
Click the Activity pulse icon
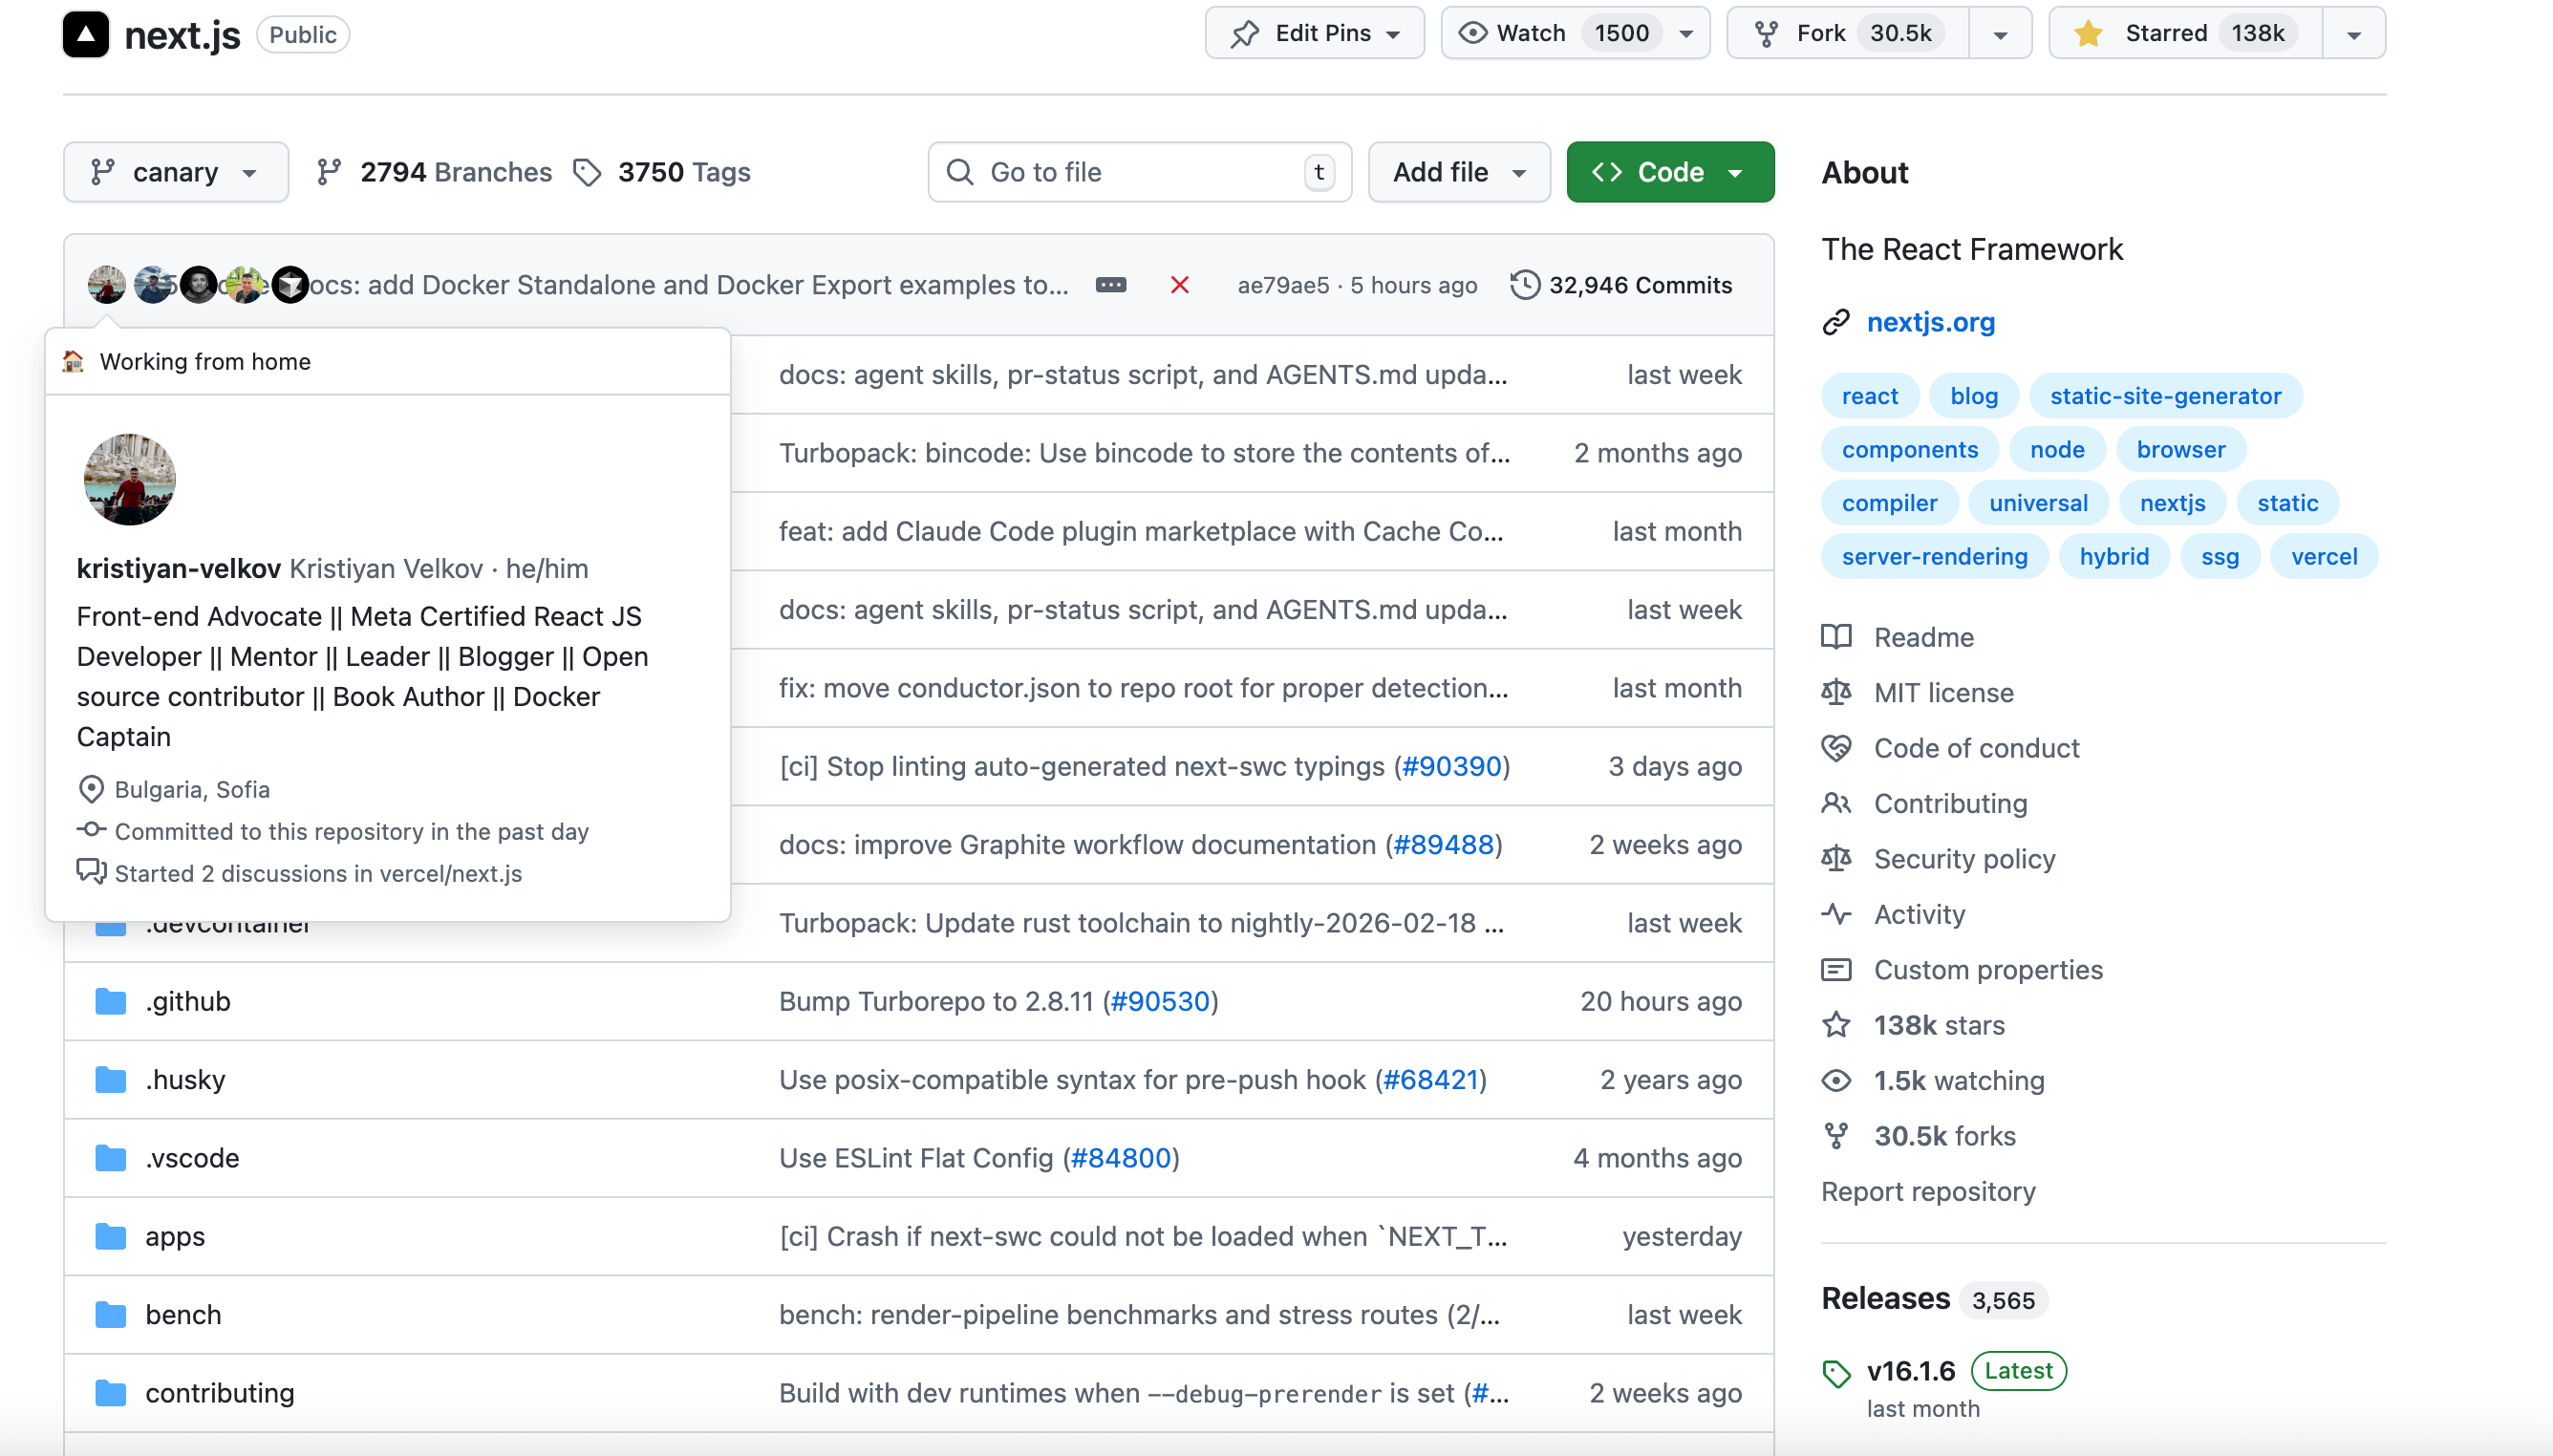pyautogui.click(x=1836, y=914)
